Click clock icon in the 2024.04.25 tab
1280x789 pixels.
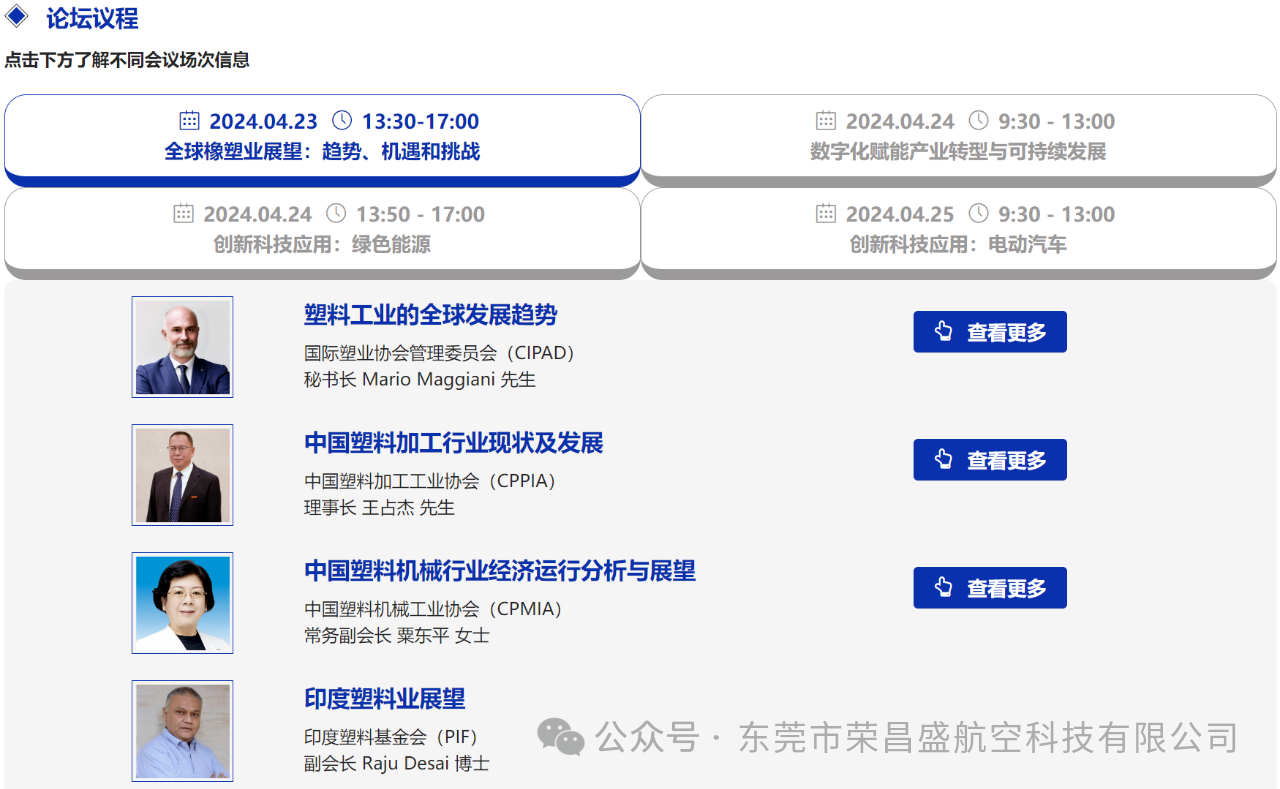[x=978, y=214]
